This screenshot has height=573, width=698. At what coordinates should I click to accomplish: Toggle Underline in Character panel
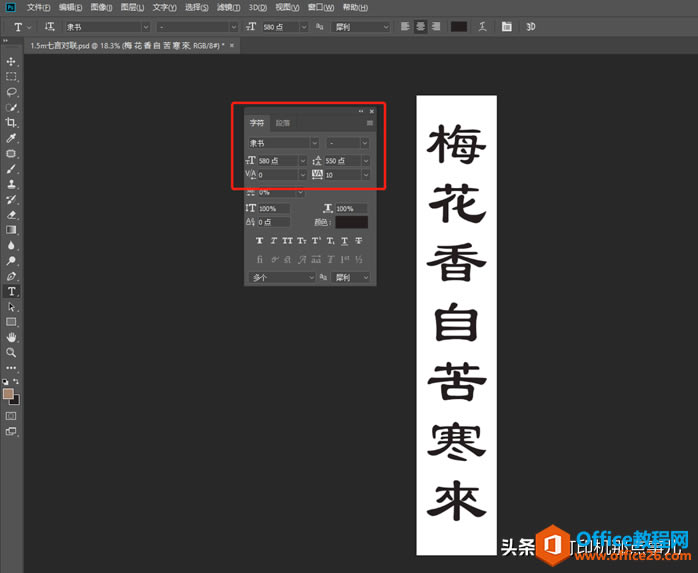pos(345,241)
